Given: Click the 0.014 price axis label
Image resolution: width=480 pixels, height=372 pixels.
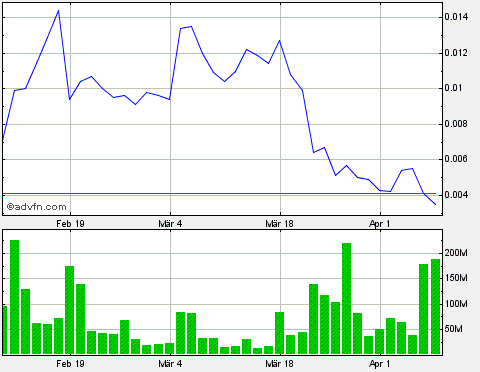Looking at the screenshot, I should (x=456, y=17).
